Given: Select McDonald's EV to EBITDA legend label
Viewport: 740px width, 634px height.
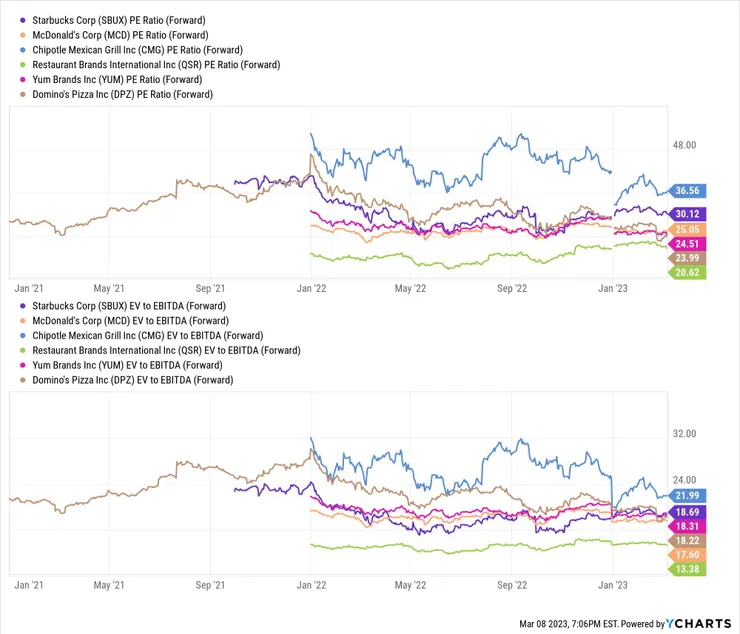Looking at the screenshot, I should click(134, 320).
